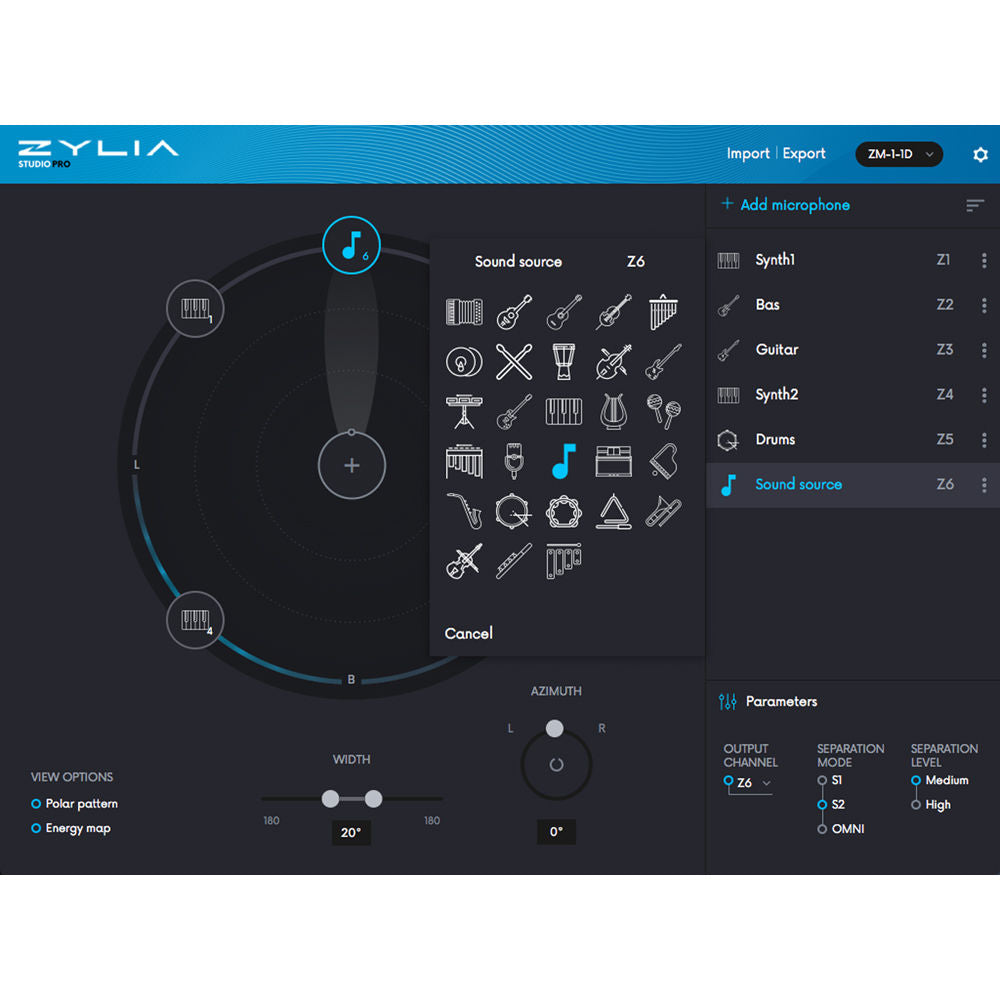Choose the maracas instrument icon
This screenshot has height=1000, width=1000.
point(664,411)
